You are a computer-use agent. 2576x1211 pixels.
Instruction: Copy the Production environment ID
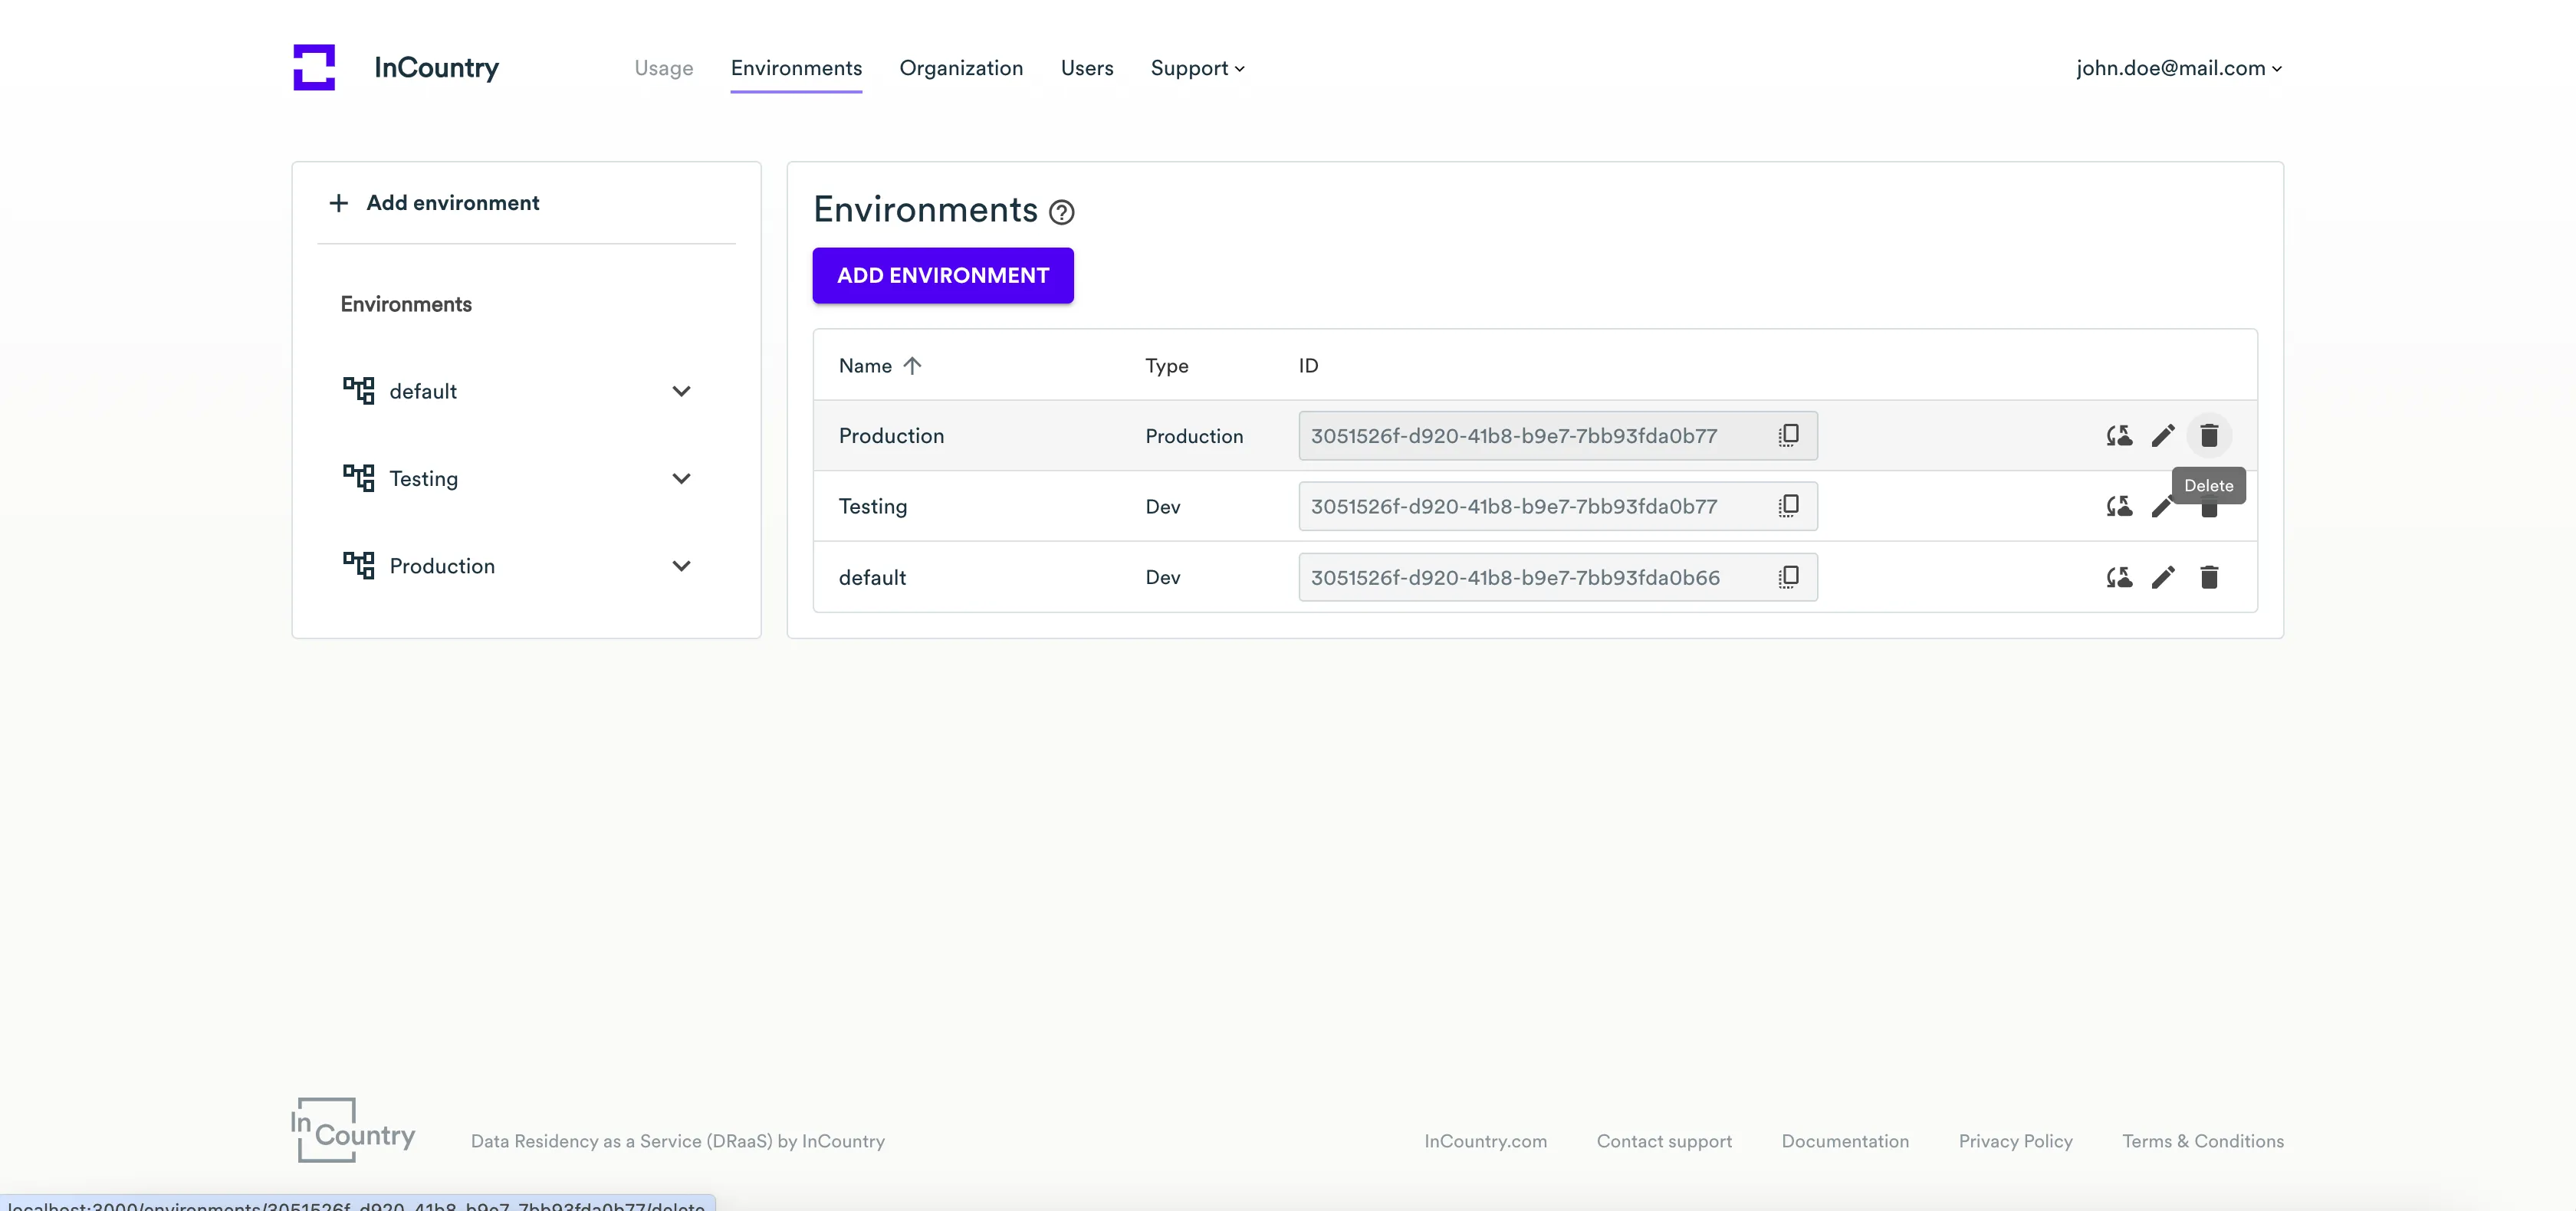[1788, 435]
